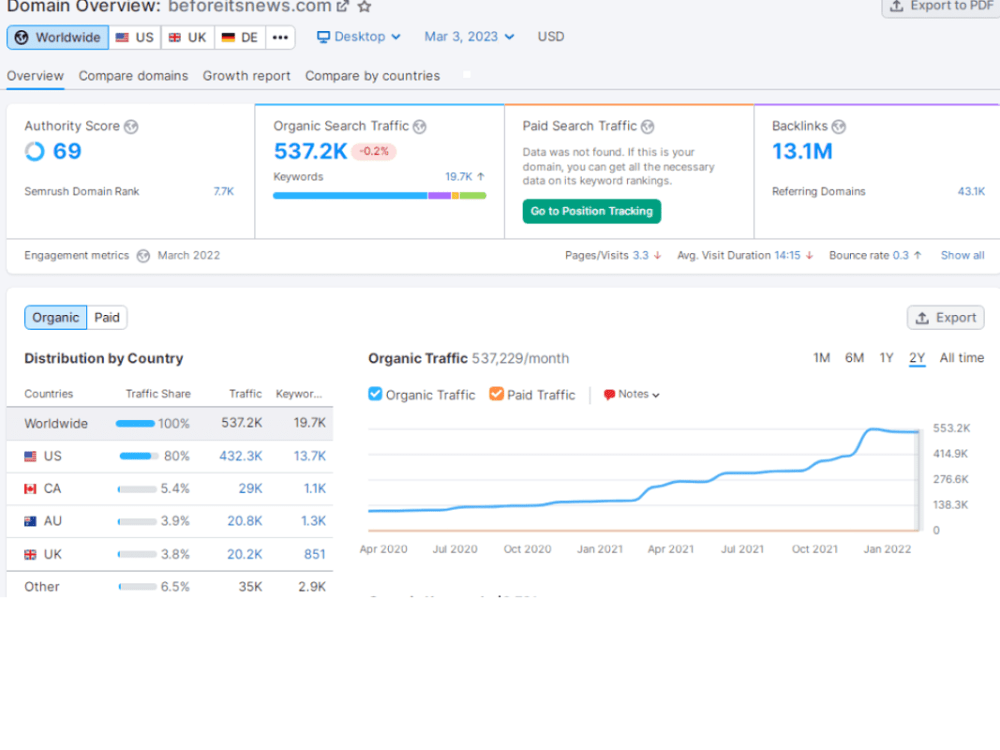1000x750 pixels.
Task: Select the US region tab
Action: (135, 38)
